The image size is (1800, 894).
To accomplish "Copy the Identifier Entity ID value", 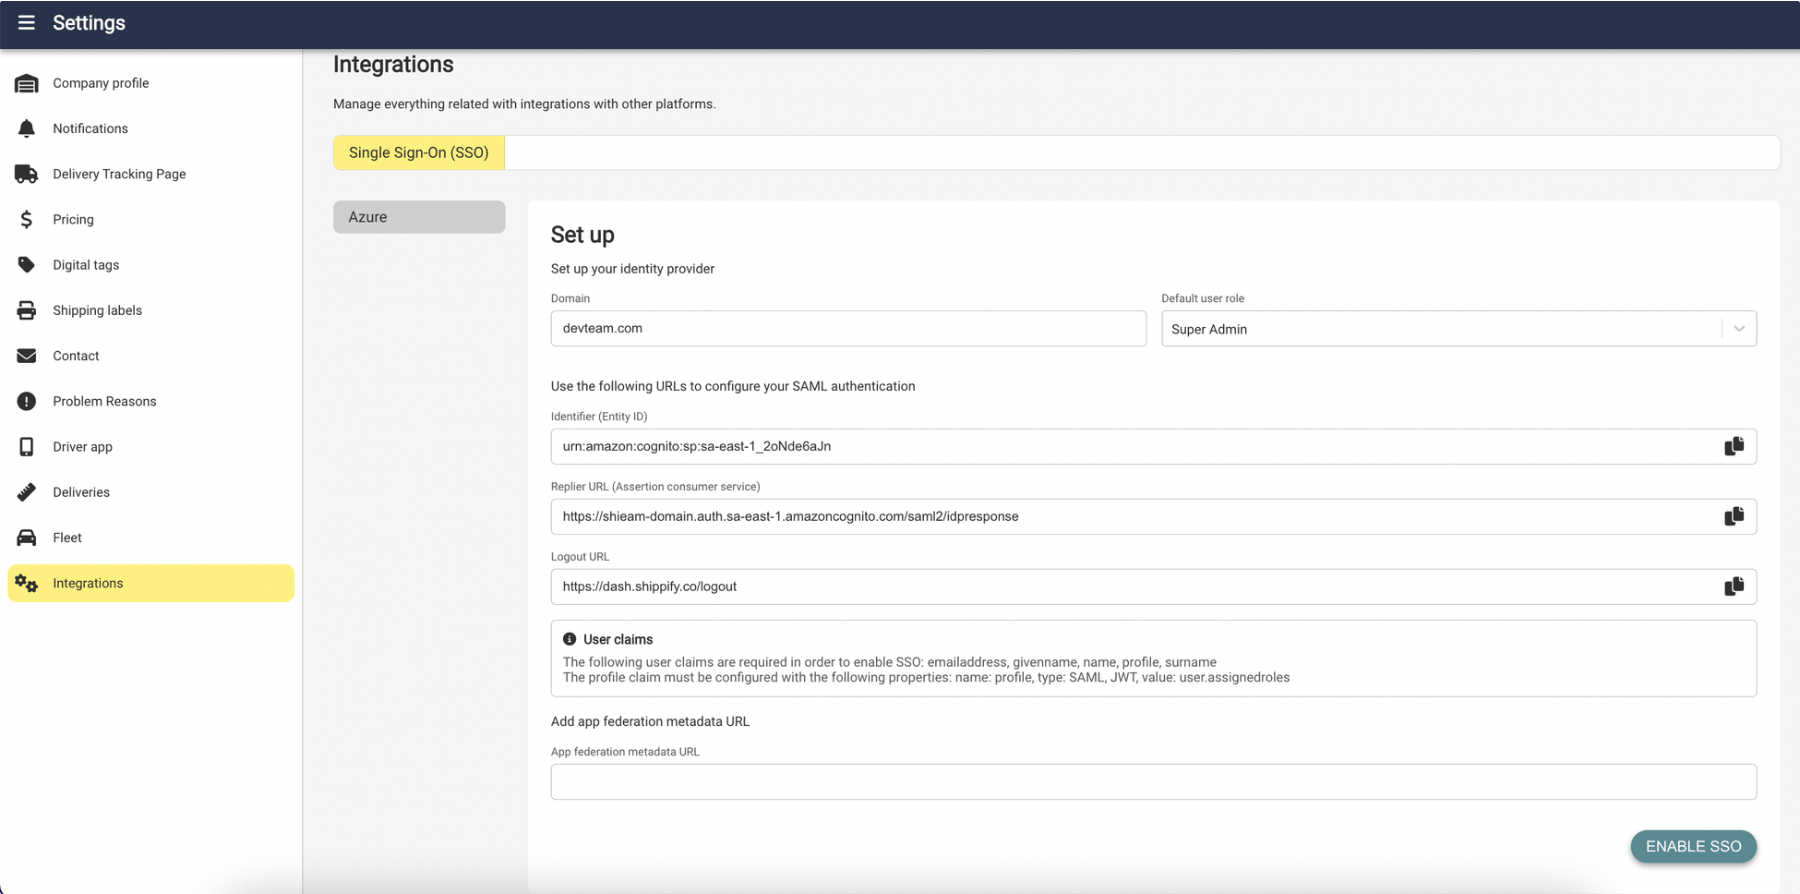I will tap(1734, 446).
